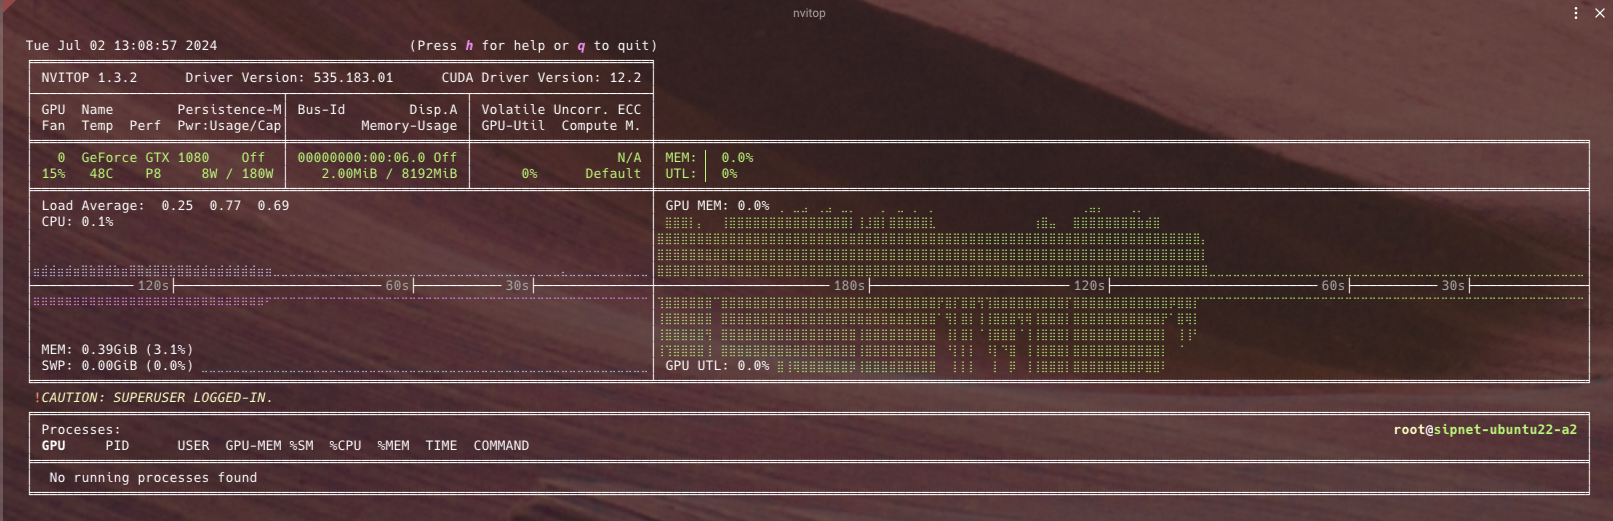Select the SWP: 0.00GiB (0.0%) reading
Viewport: 1613px width, 521px height.
(x=117, y=366)
